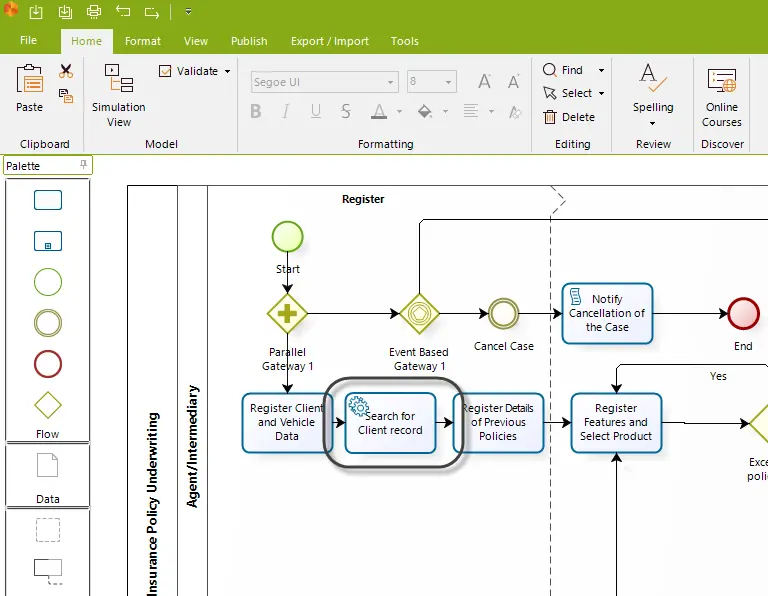Image resolution: width=768 pixels, height=596 pixels.
Task: Select the Task shape in Palette
Action: point(48,200)
